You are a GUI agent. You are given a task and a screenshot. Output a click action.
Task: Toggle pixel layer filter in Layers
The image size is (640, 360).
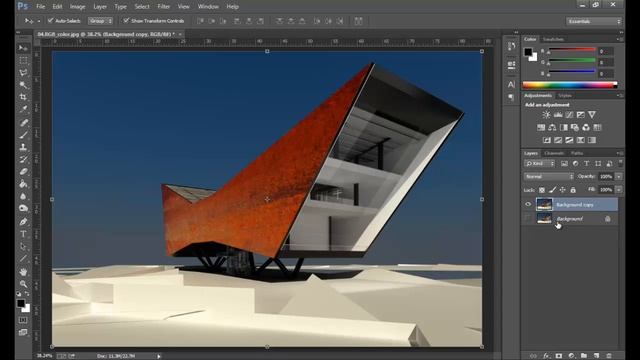(x=564, y=164)
